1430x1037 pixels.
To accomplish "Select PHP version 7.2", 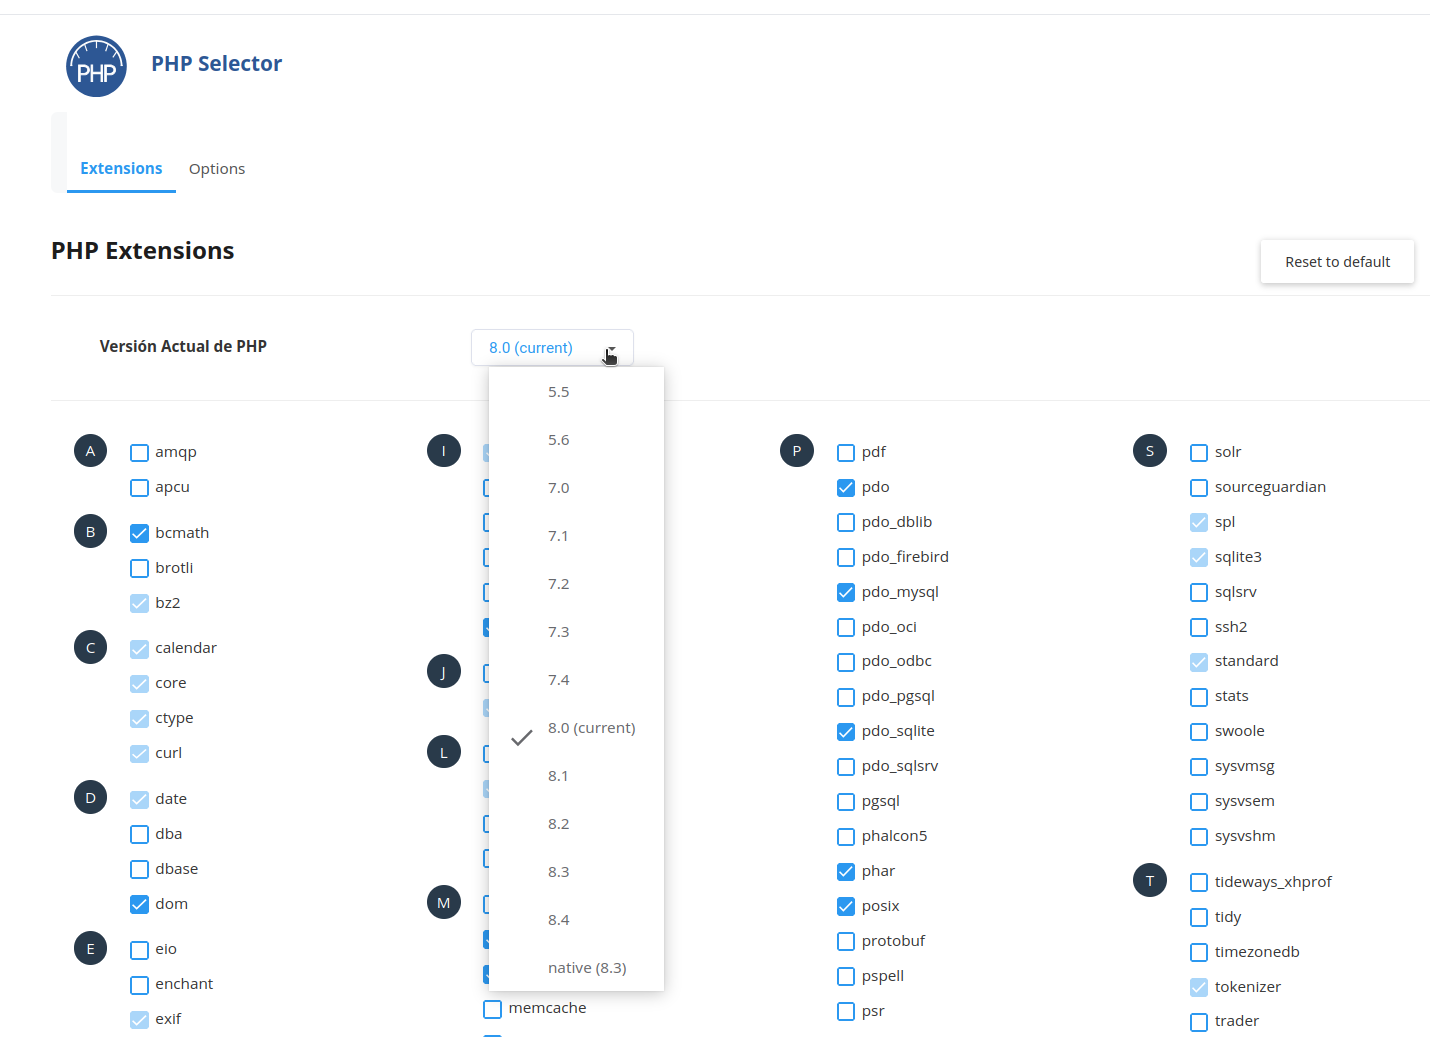I will pyautogui.click(x=576, y=584).
